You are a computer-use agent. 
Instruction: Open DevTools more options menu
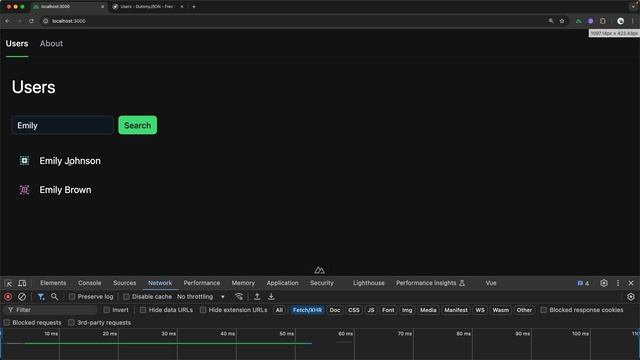(x=618, y=283)
